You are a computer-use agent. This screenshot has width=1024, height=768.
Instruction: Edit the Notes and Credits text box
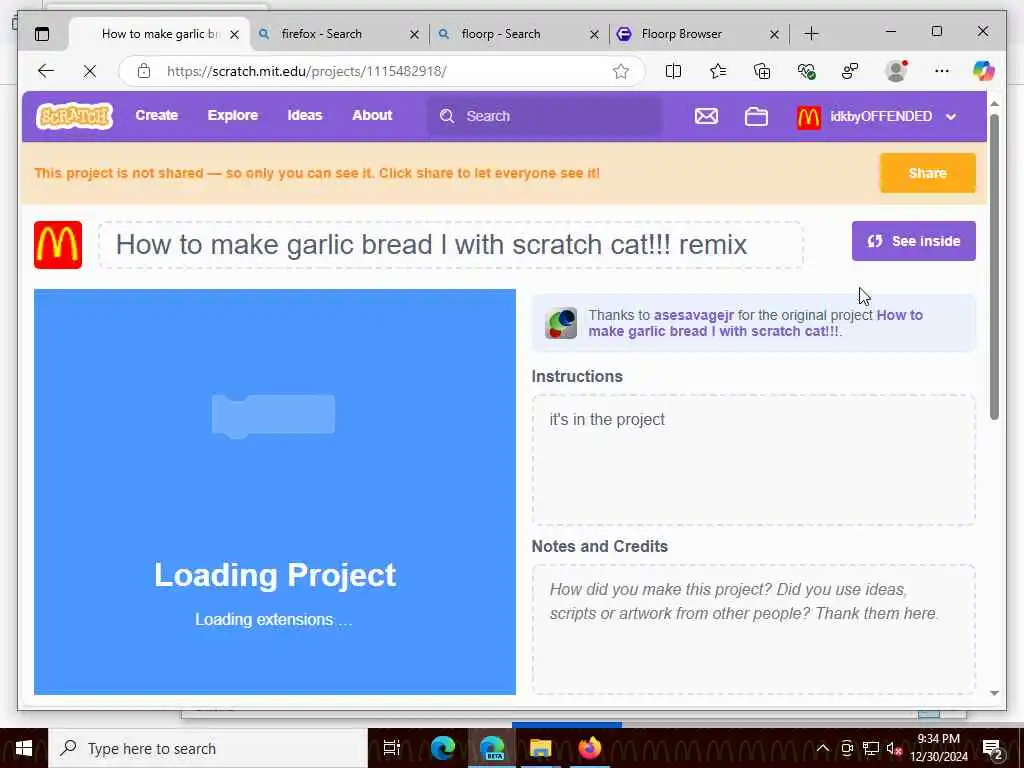tap(754, 630)
